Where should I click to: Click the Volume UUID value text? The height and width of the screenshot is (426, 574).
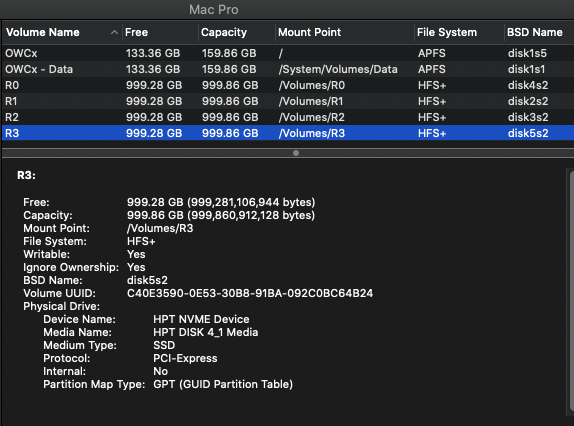click(x=250, y=293)
